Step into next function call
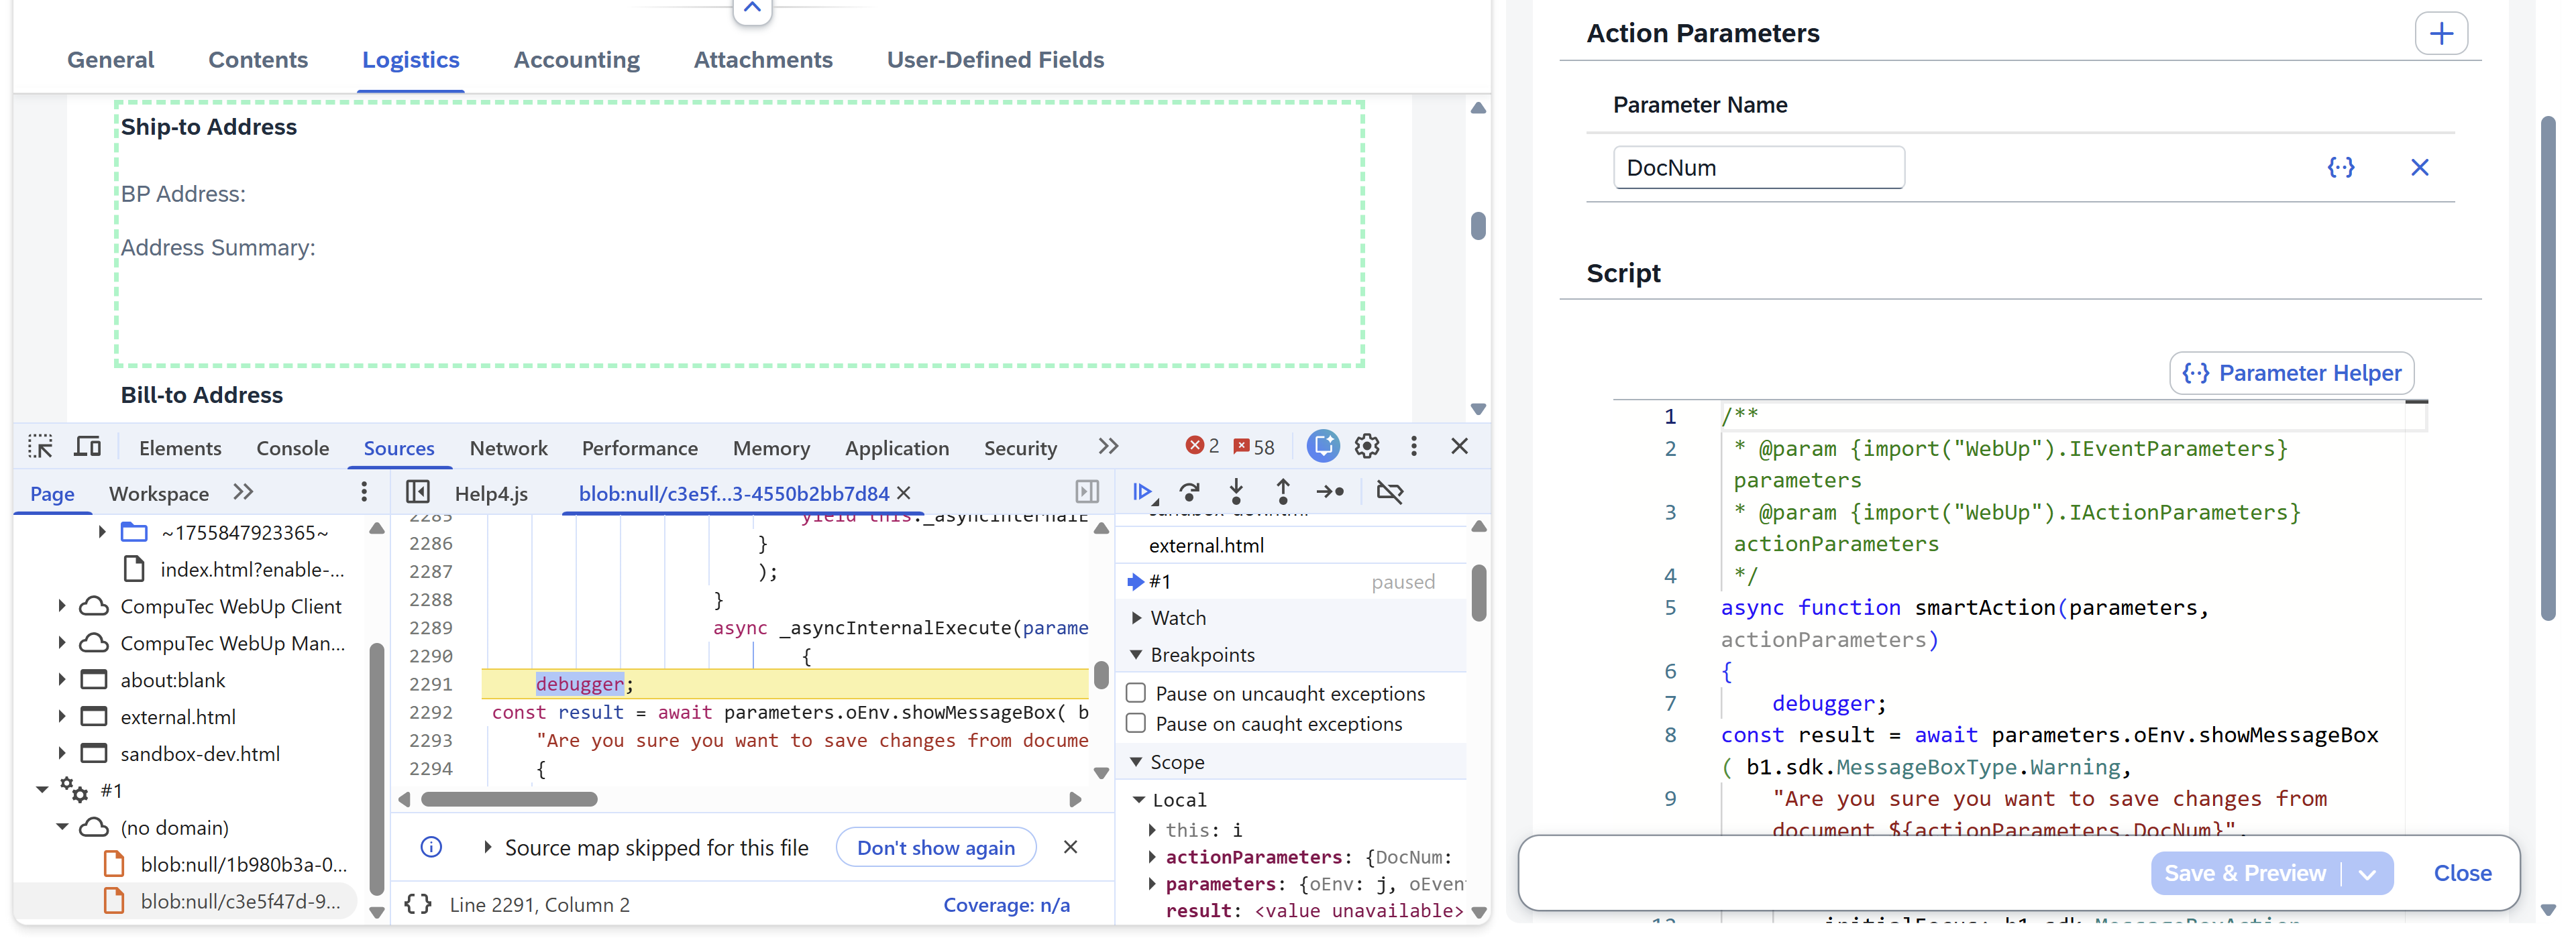This screenshot has height=938, width=2576. click(x=1236, y=492)
